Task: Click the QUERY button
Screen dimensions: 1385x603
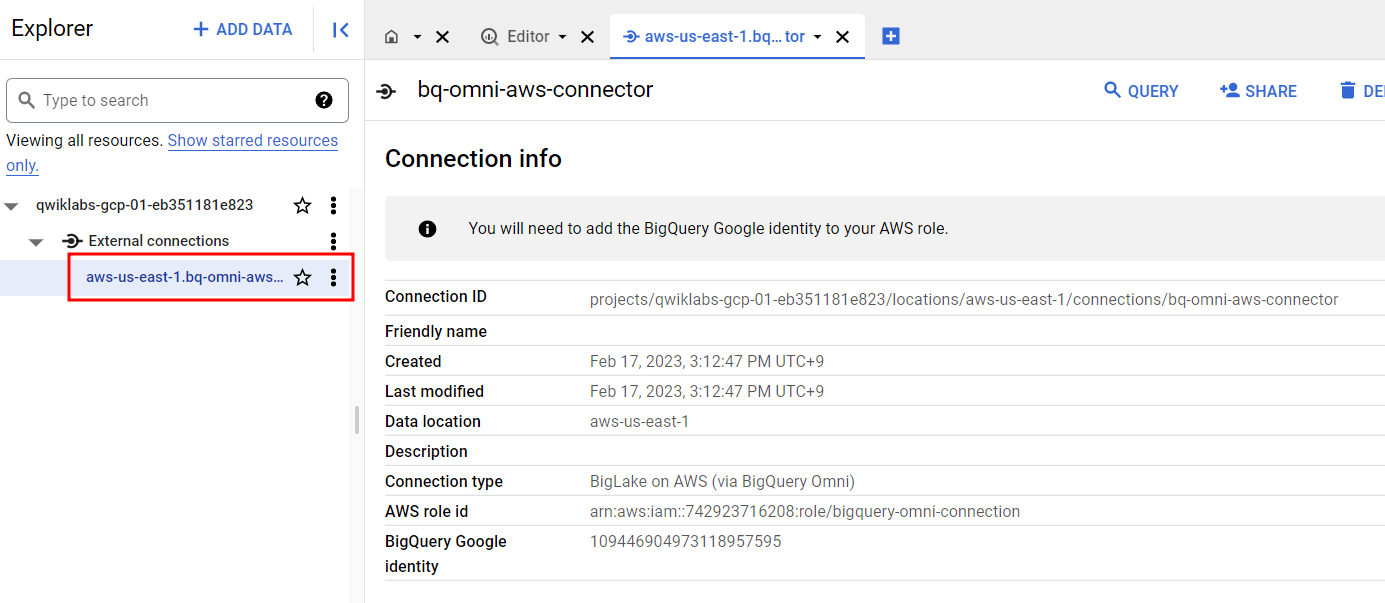Action: pyautogui.click(x=1141, y=91)
